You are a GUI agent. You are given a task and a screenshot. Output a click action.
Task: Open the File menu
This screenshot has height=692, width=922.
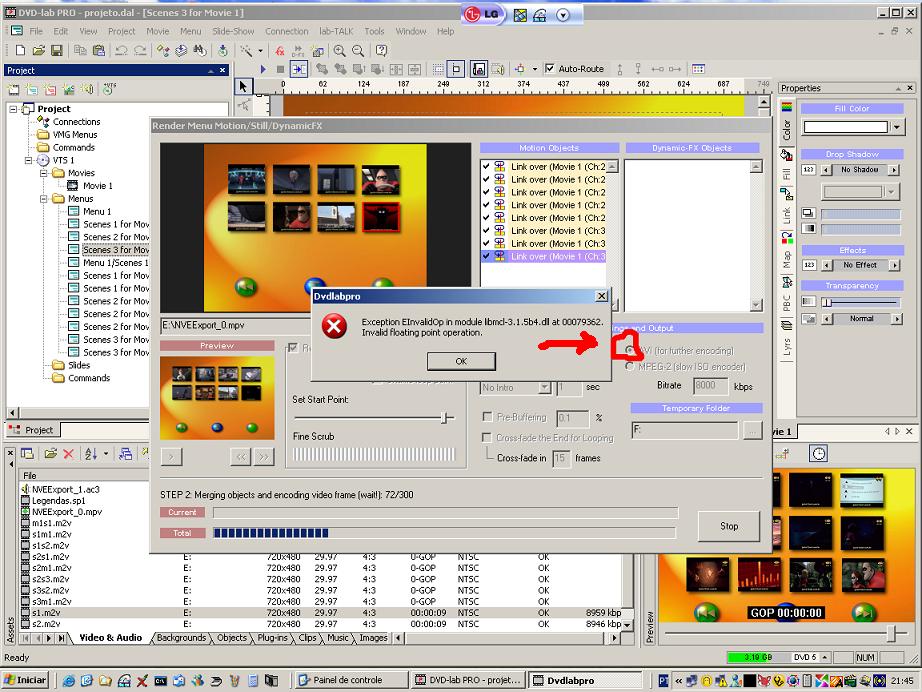pyautogui.click(x=36, y=31)
